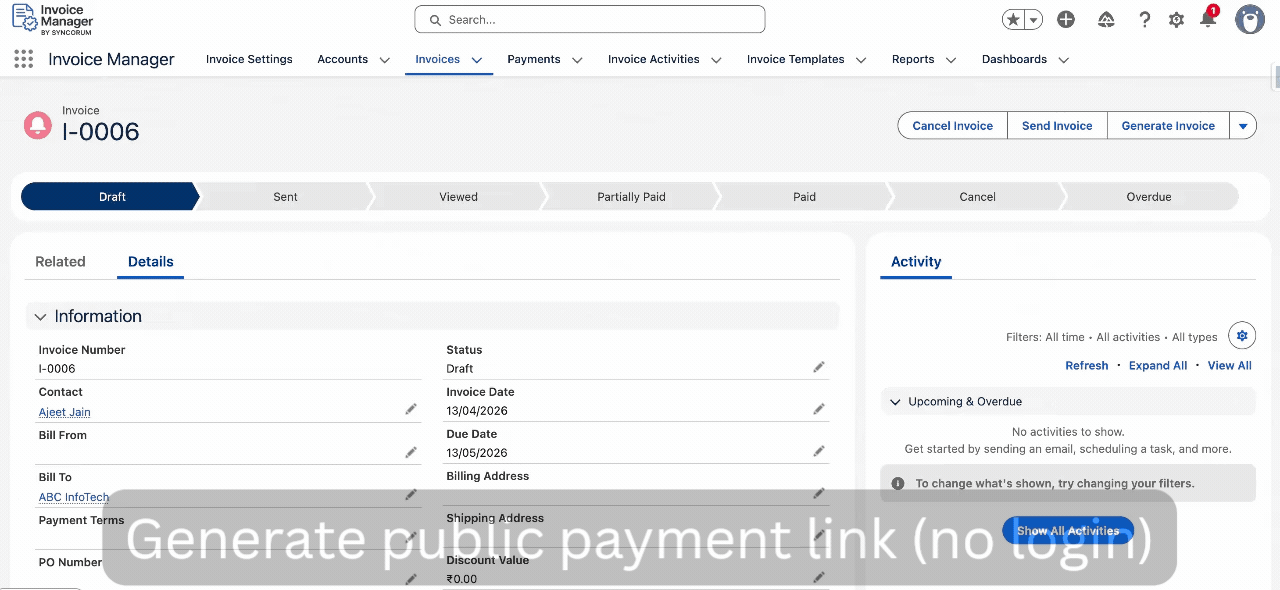The image size is (1280, 590).
Task: Edit the Invoice Date pencil icon
Action: click(x=819, y=409)
